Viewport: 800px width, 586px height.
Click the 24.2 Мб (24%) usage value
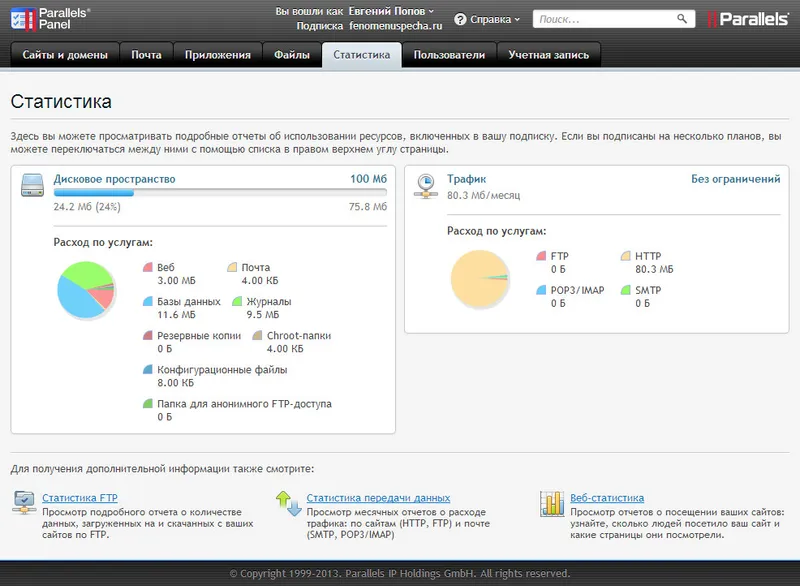click(87, 207)
